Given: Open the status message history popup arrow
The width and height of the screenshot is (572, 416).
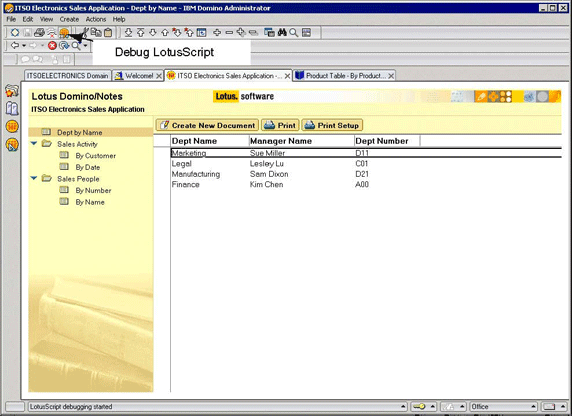Looking at the screenshot, I should (x=403, y=406).
